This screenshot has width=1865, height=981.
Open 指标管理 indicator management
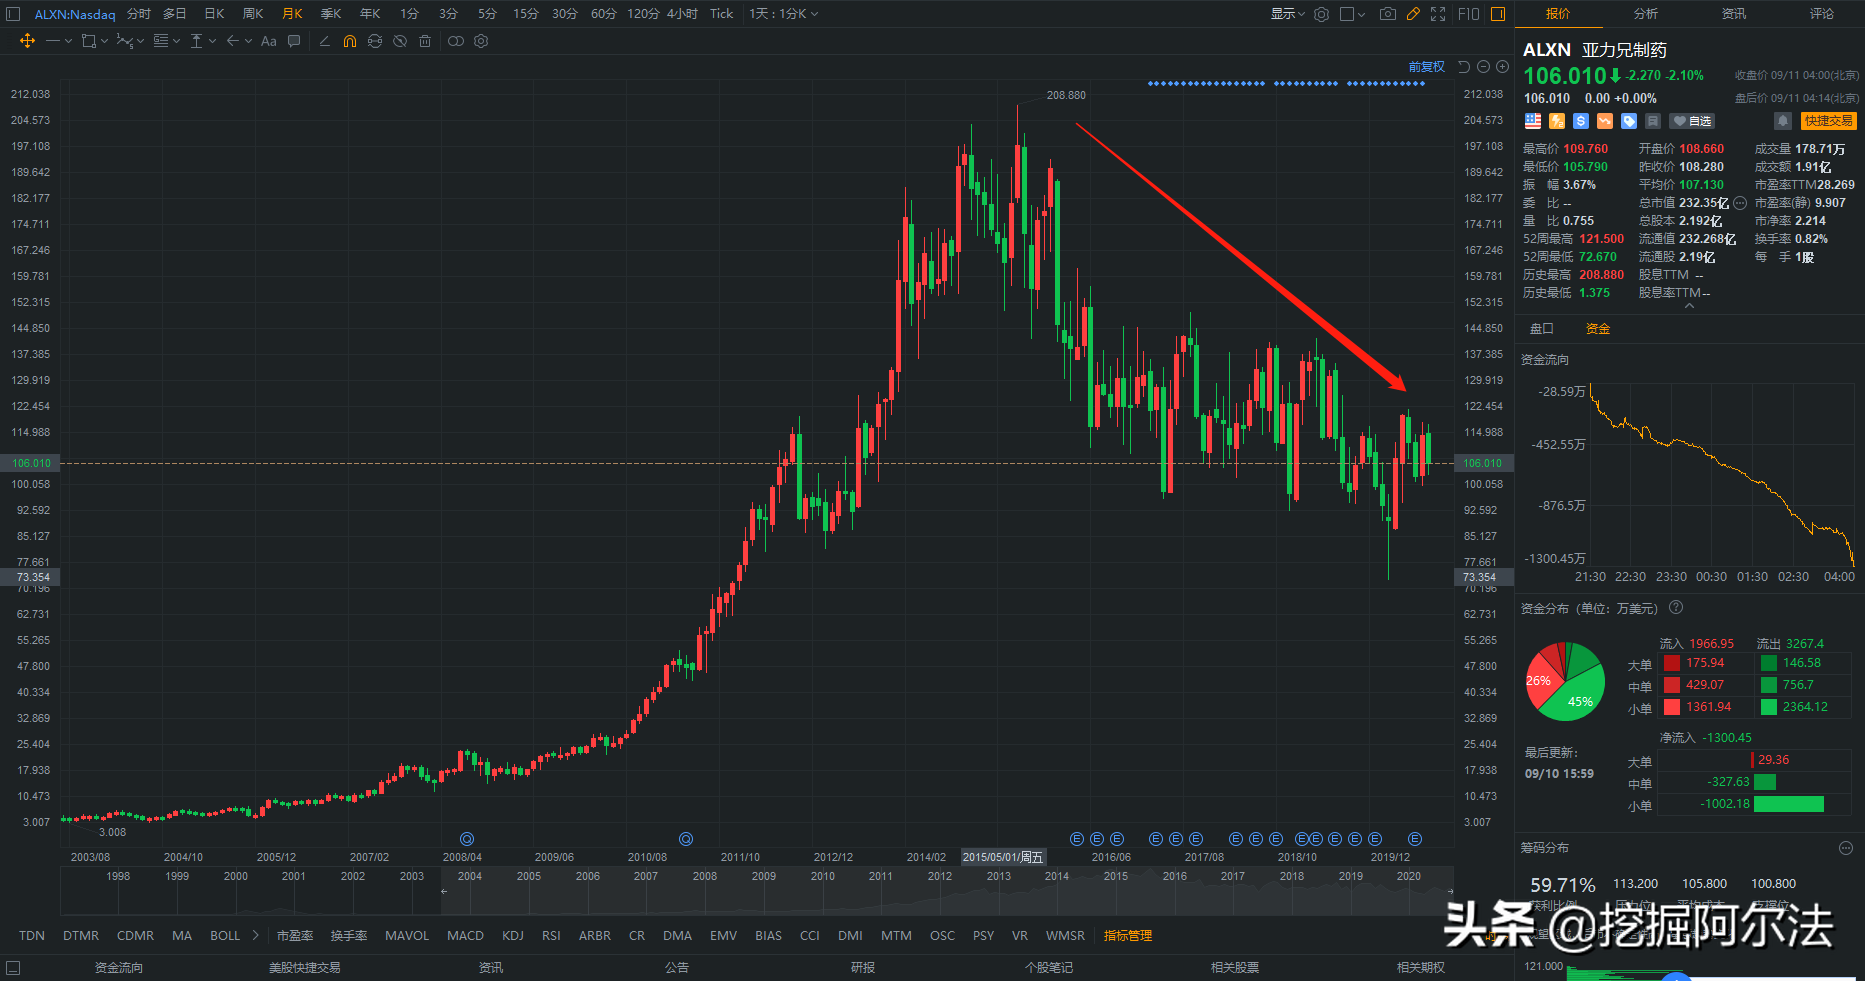pyautogui.click(x=1128, y=936)
